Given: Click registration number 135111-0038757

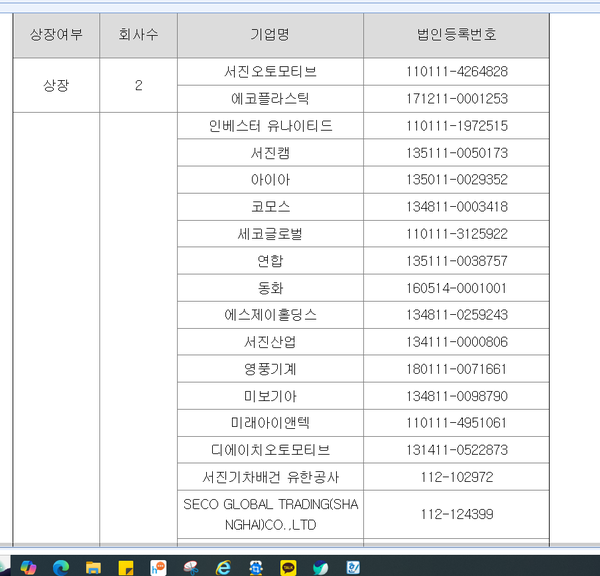Looking at the screenshot, I should 457,261.
